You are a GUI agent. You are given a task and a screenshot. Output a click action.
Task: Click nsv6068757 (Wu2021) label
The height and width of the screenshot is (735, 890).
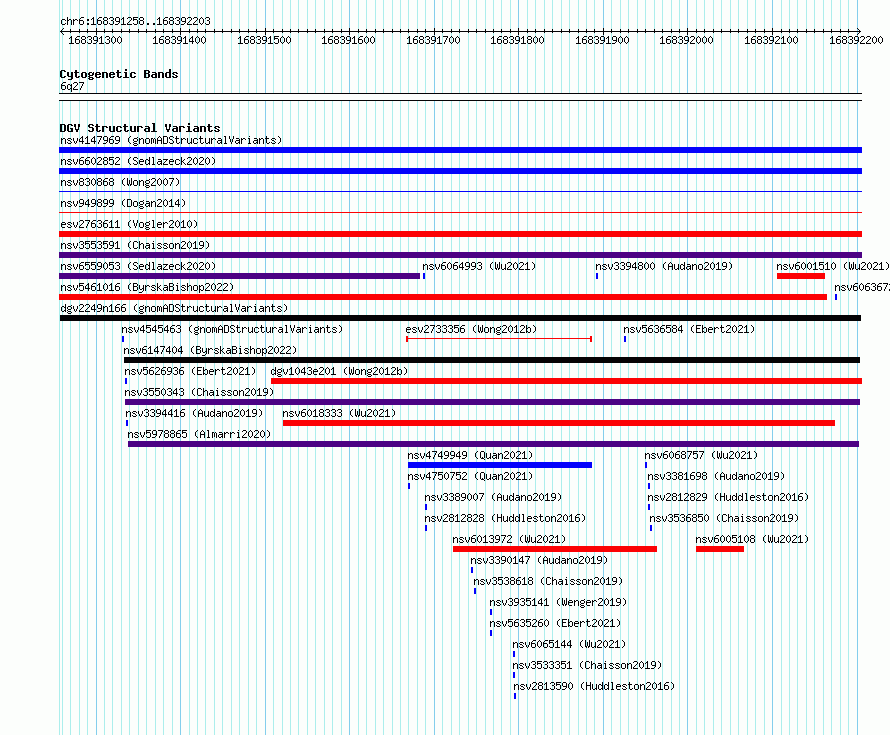coord(701,455)
